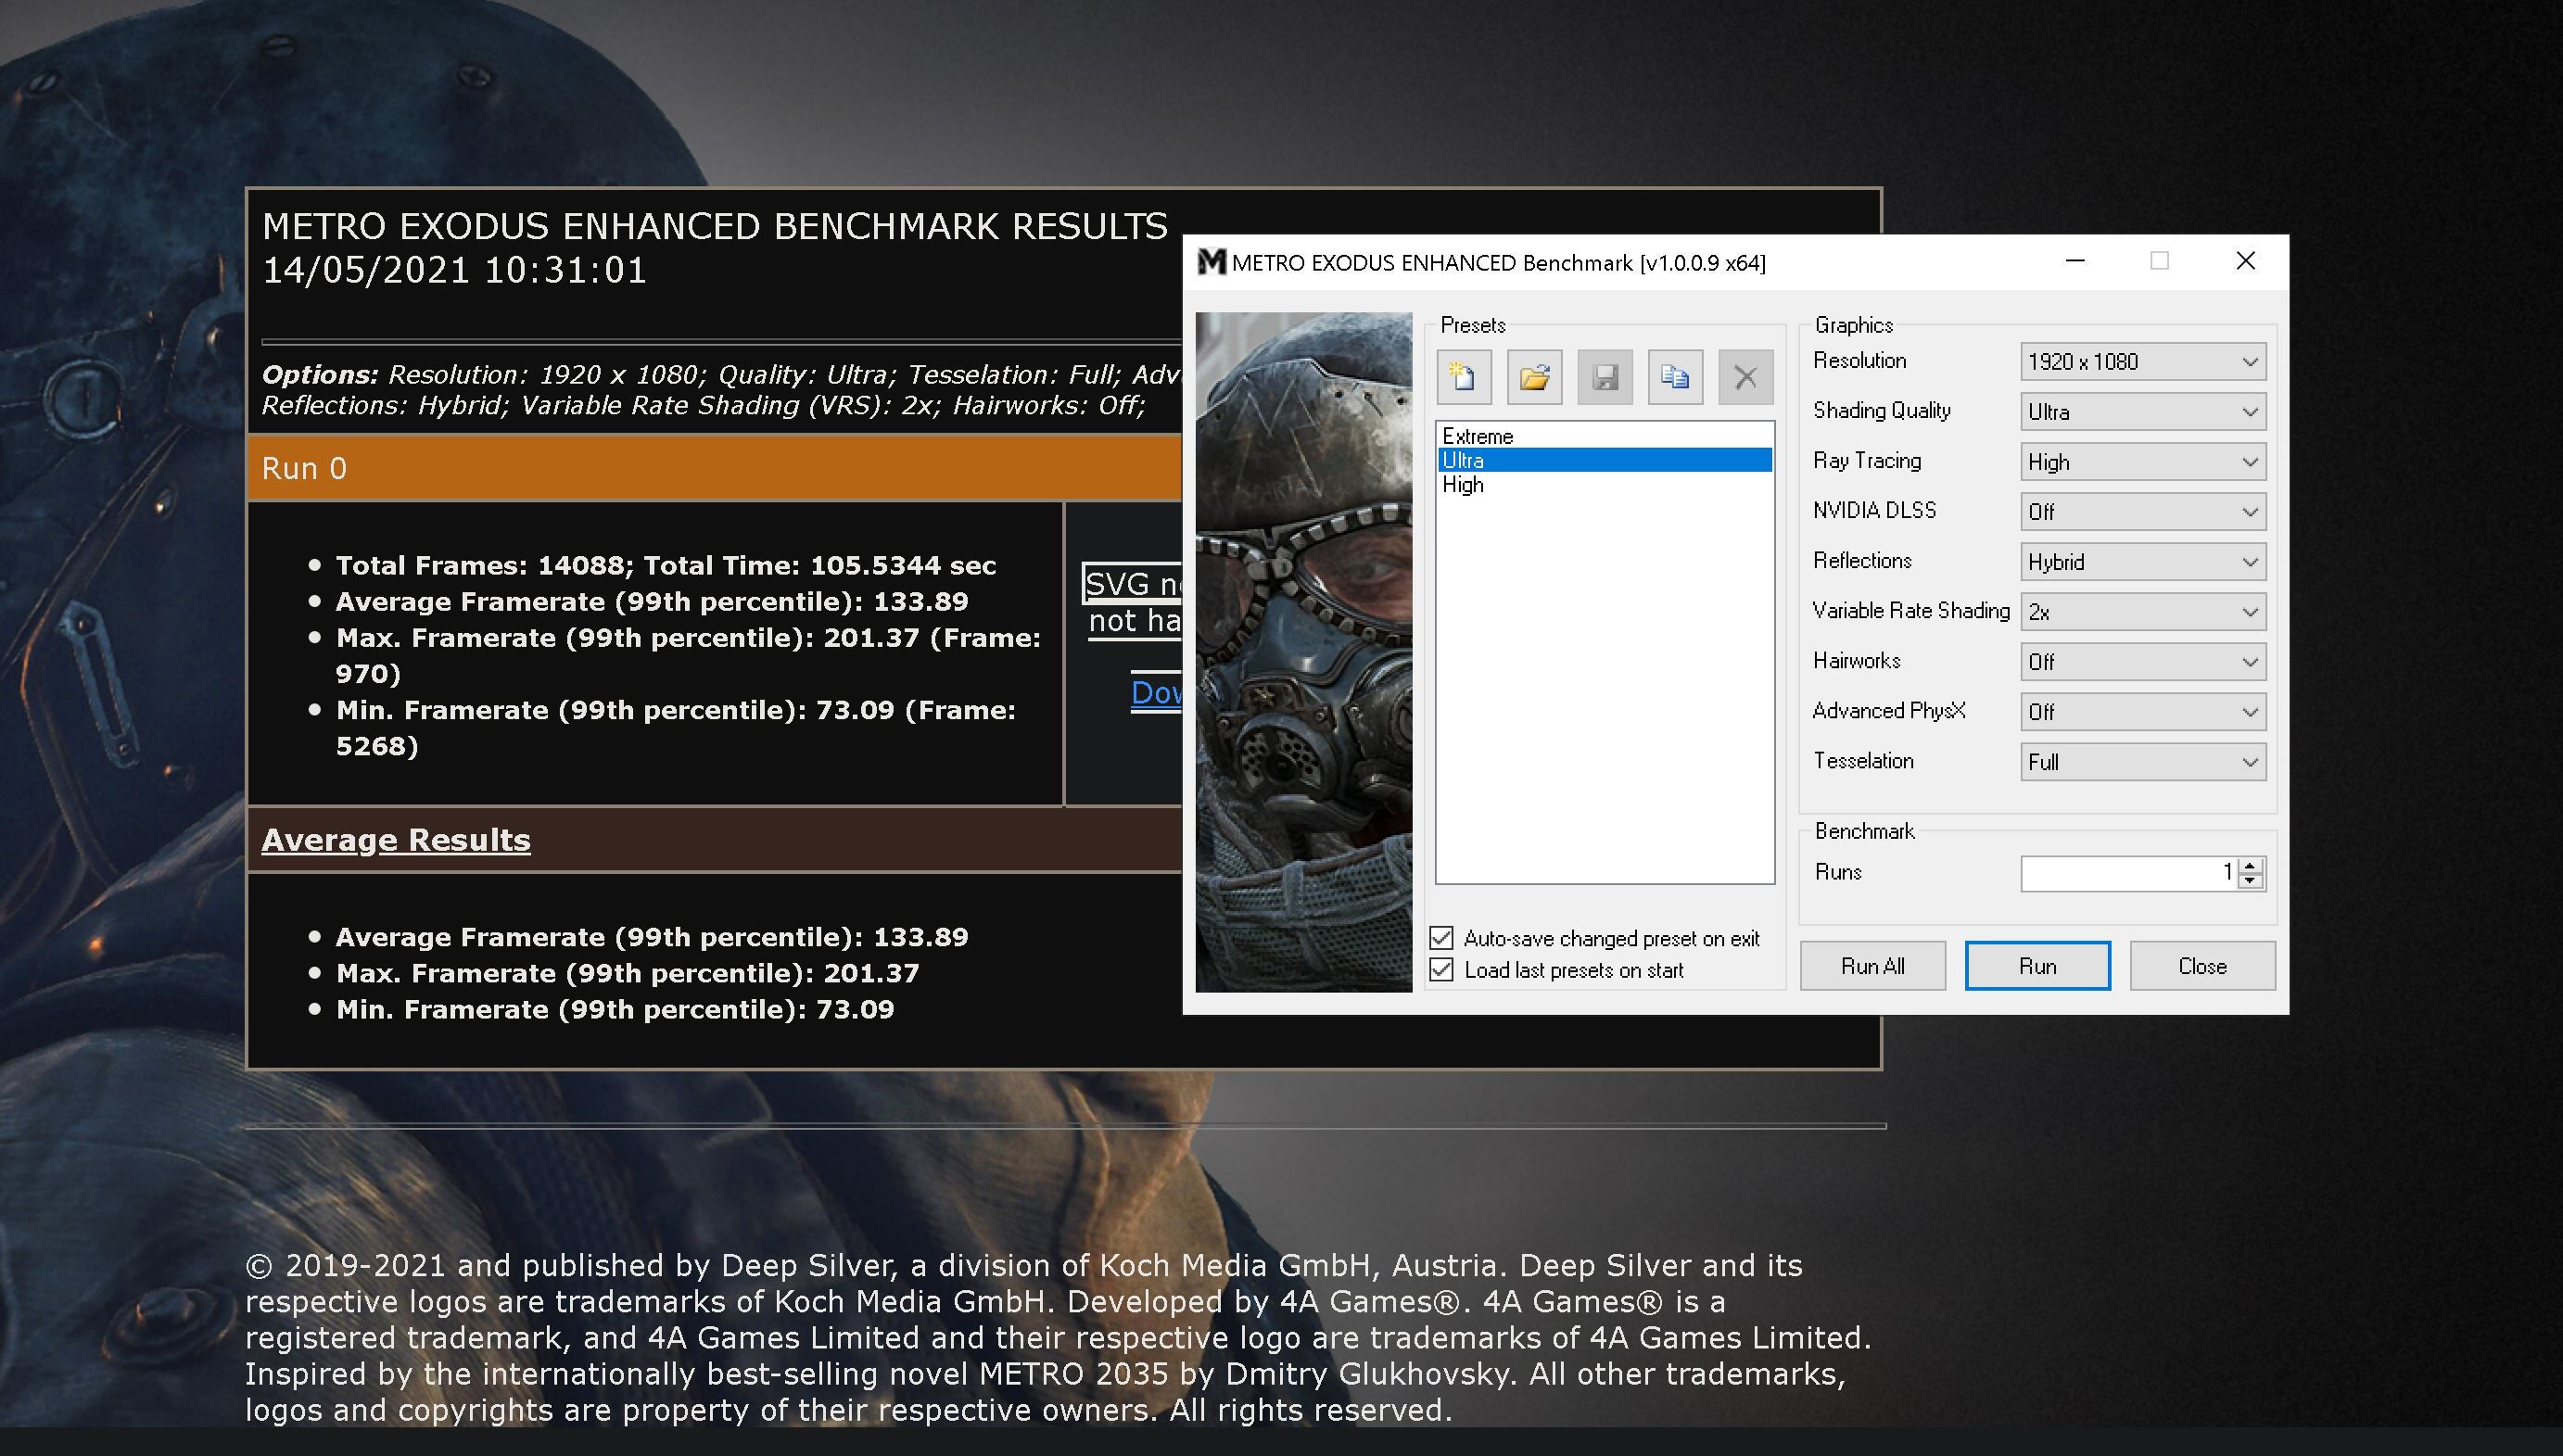This screenshot has height=1456, width=2563.
Task: Uncheck Load last presets on start
Action: [x=1441, y=970]
